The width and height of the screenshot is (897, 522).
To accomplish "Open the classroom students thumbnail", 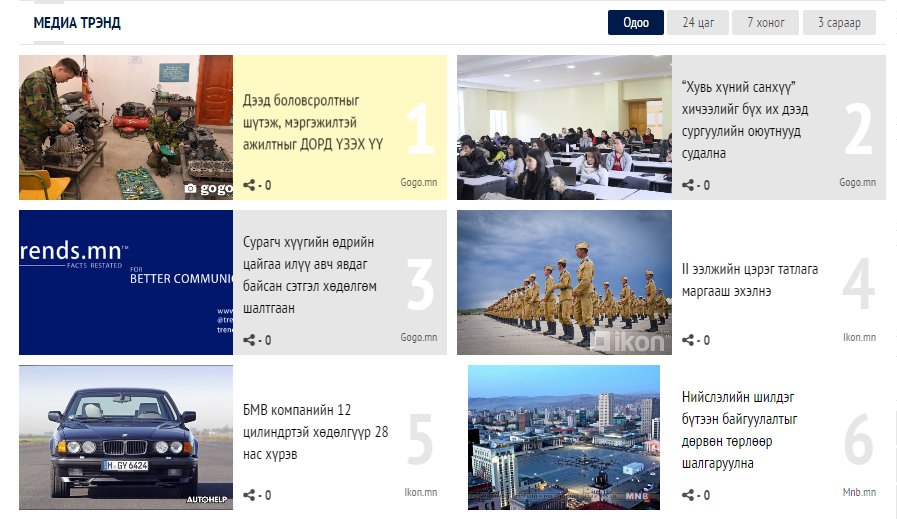I will tap(564, 127).
